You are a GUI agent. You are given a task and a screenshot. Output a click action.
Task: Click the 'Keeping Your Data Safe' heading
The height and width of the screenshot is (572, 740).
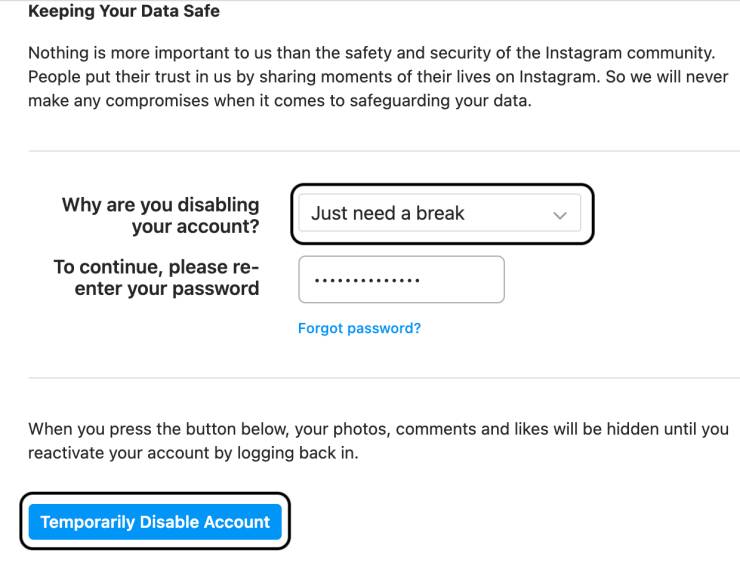click(x=124, y=12)
